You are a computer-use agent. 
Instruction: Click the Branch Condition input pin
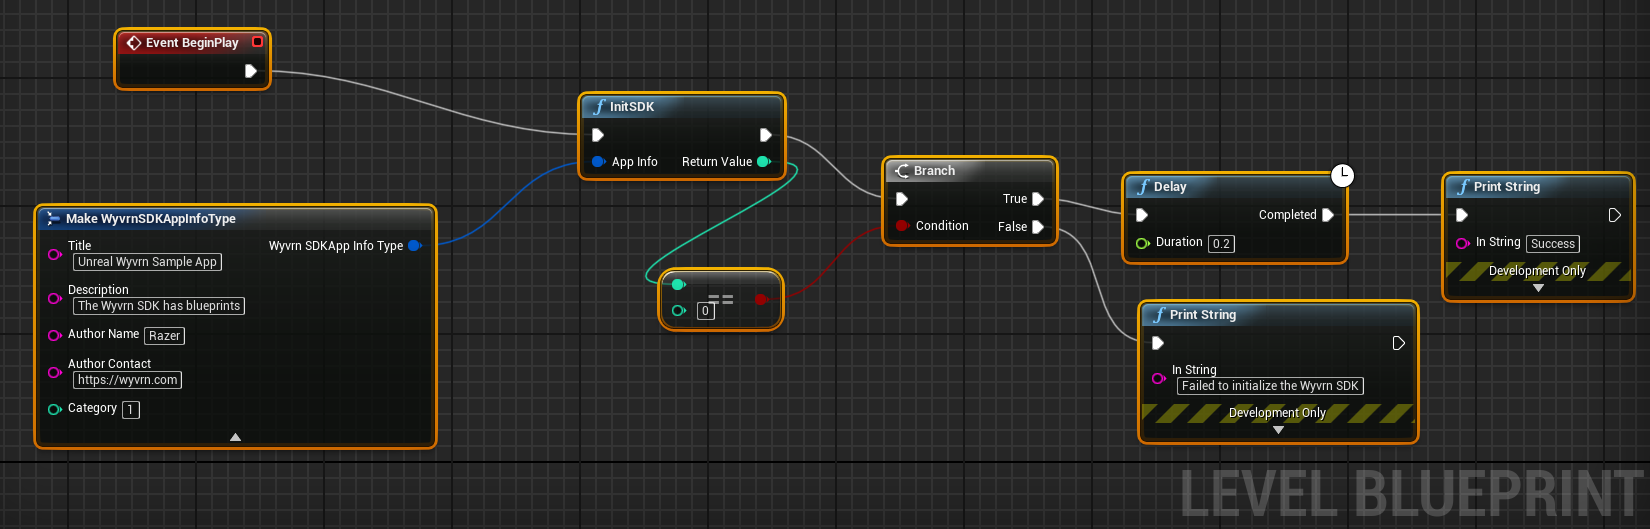[x=902, y=226]
